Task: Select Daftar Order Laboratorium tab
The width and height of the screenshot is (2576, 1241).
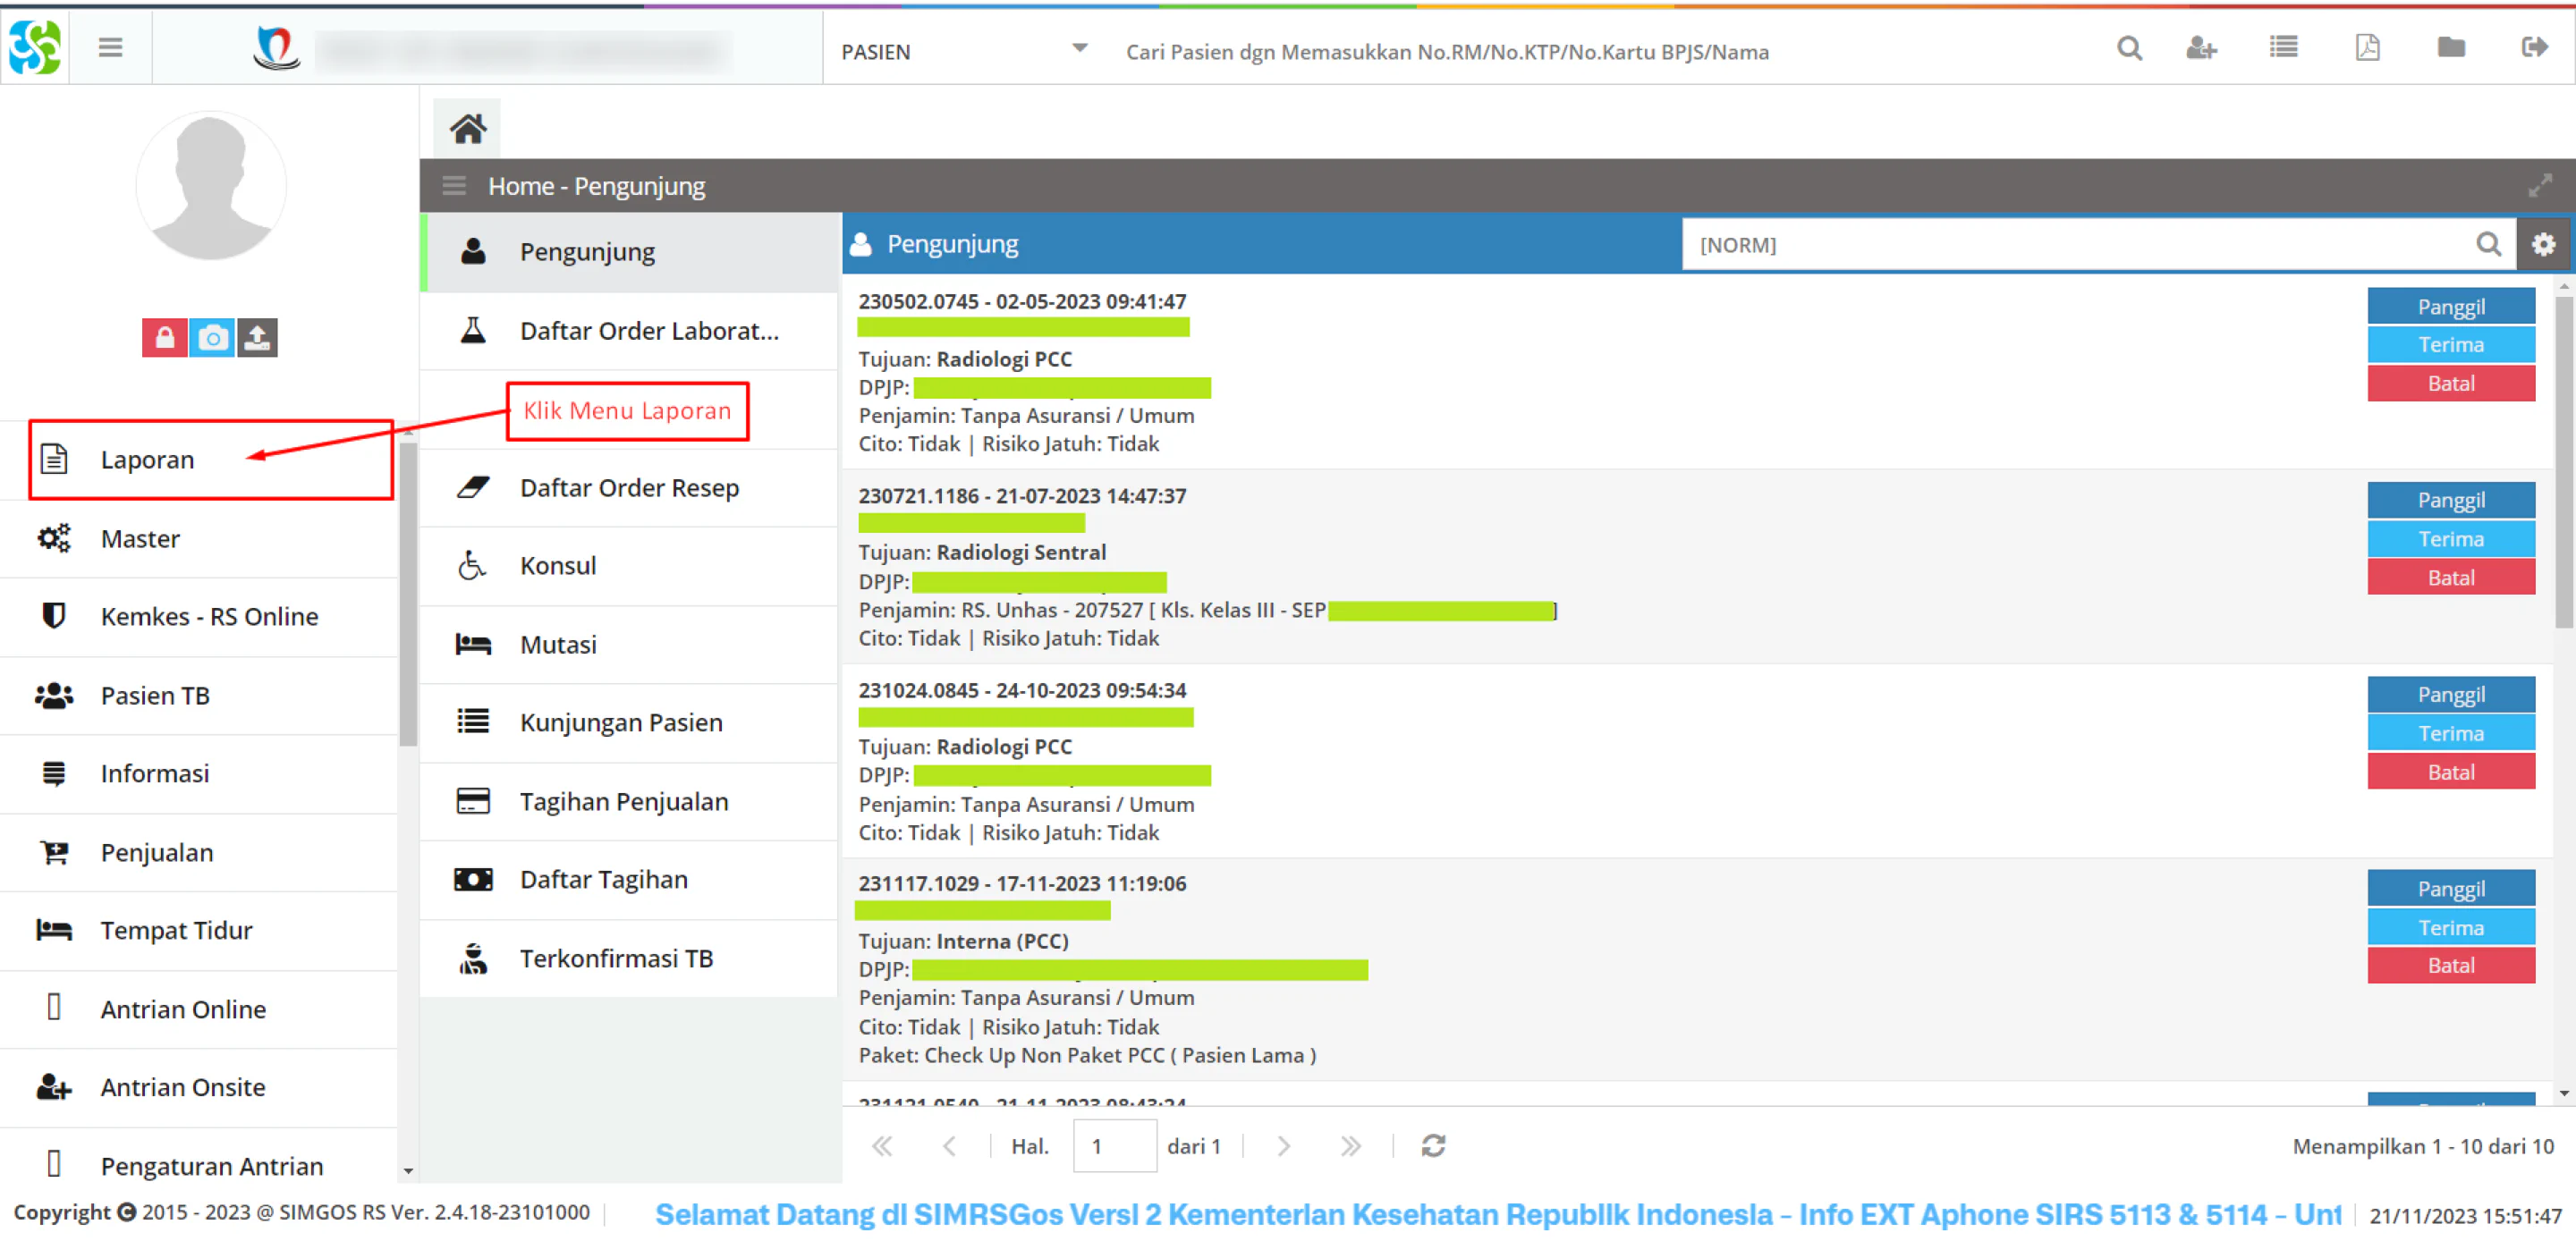Action: coord(631,331)
